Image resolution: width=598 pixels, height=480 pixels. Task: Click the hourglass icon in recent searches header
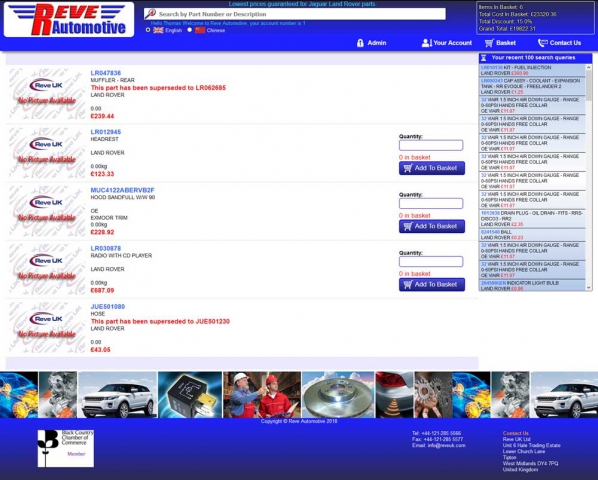483,58
